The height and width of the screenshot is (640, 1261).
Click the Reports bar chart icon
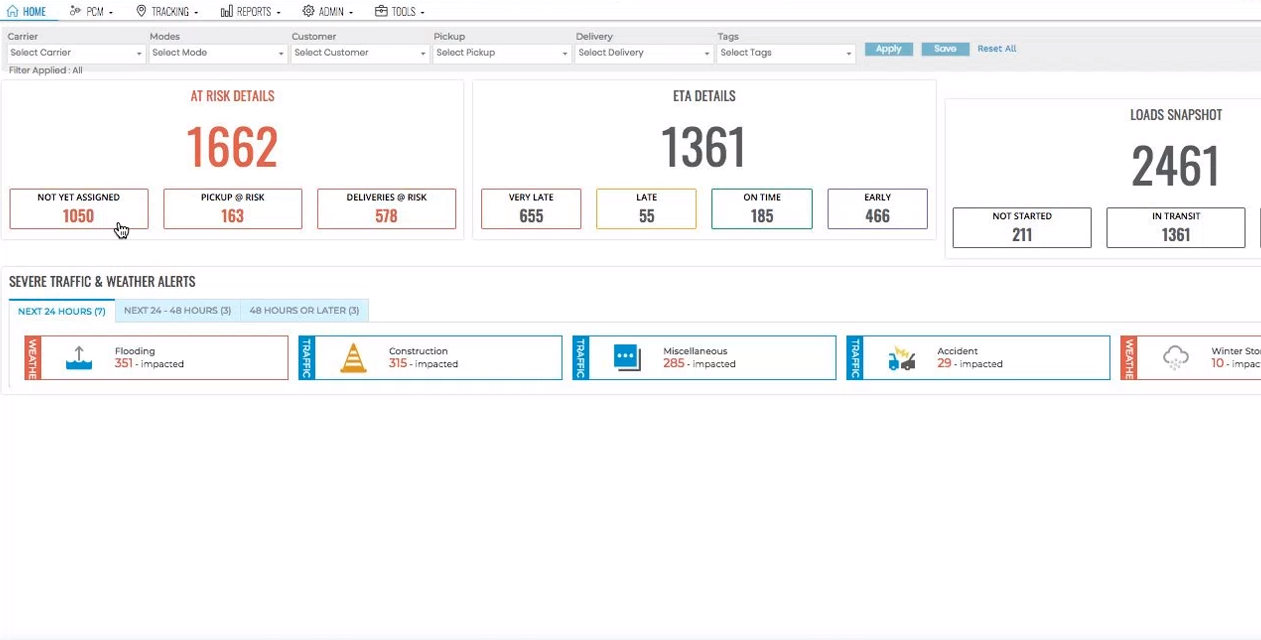point(227,12)
